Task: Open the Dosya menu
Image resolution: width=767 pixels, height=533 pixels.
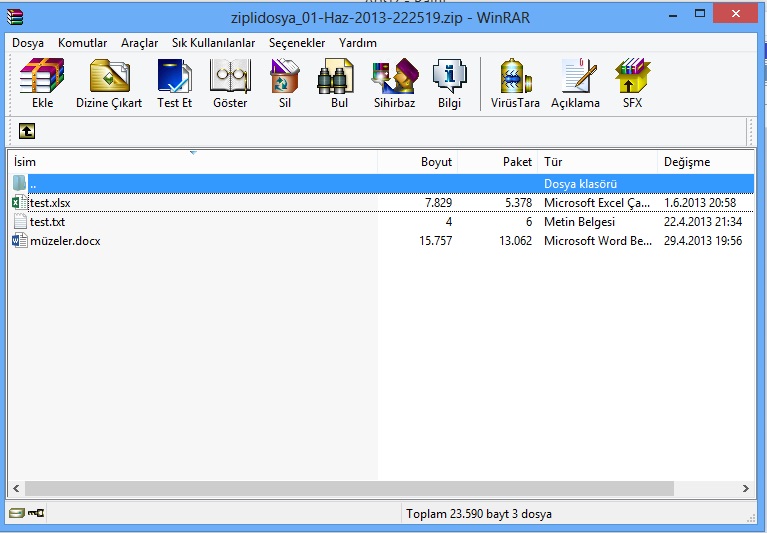Action: point(28,43)
